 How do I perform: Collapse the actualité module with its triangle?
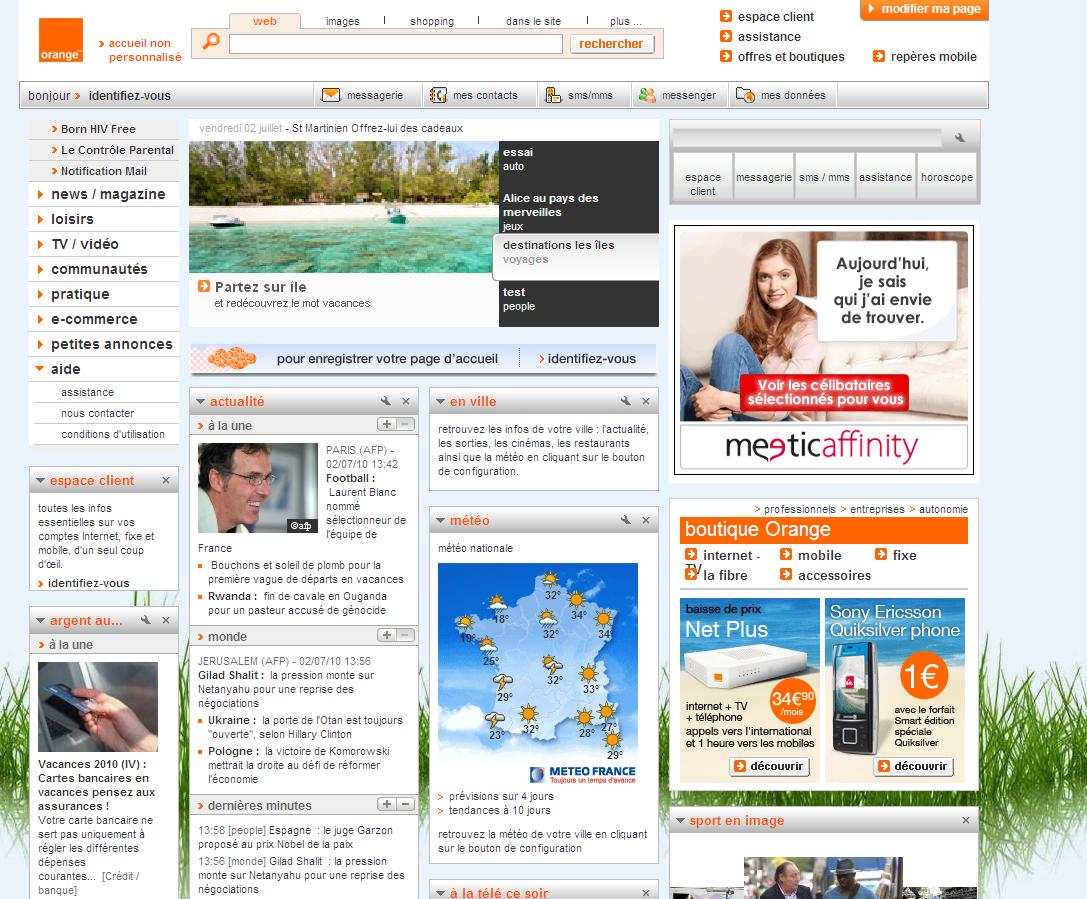tap(201, 401)
